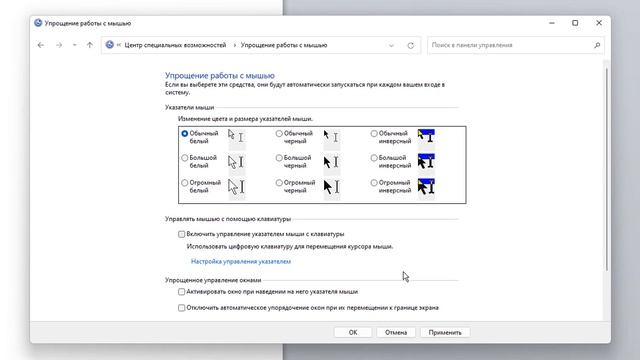640x360 pixels.
Task: Click the «Отмена» button
Action: [396, 333]
